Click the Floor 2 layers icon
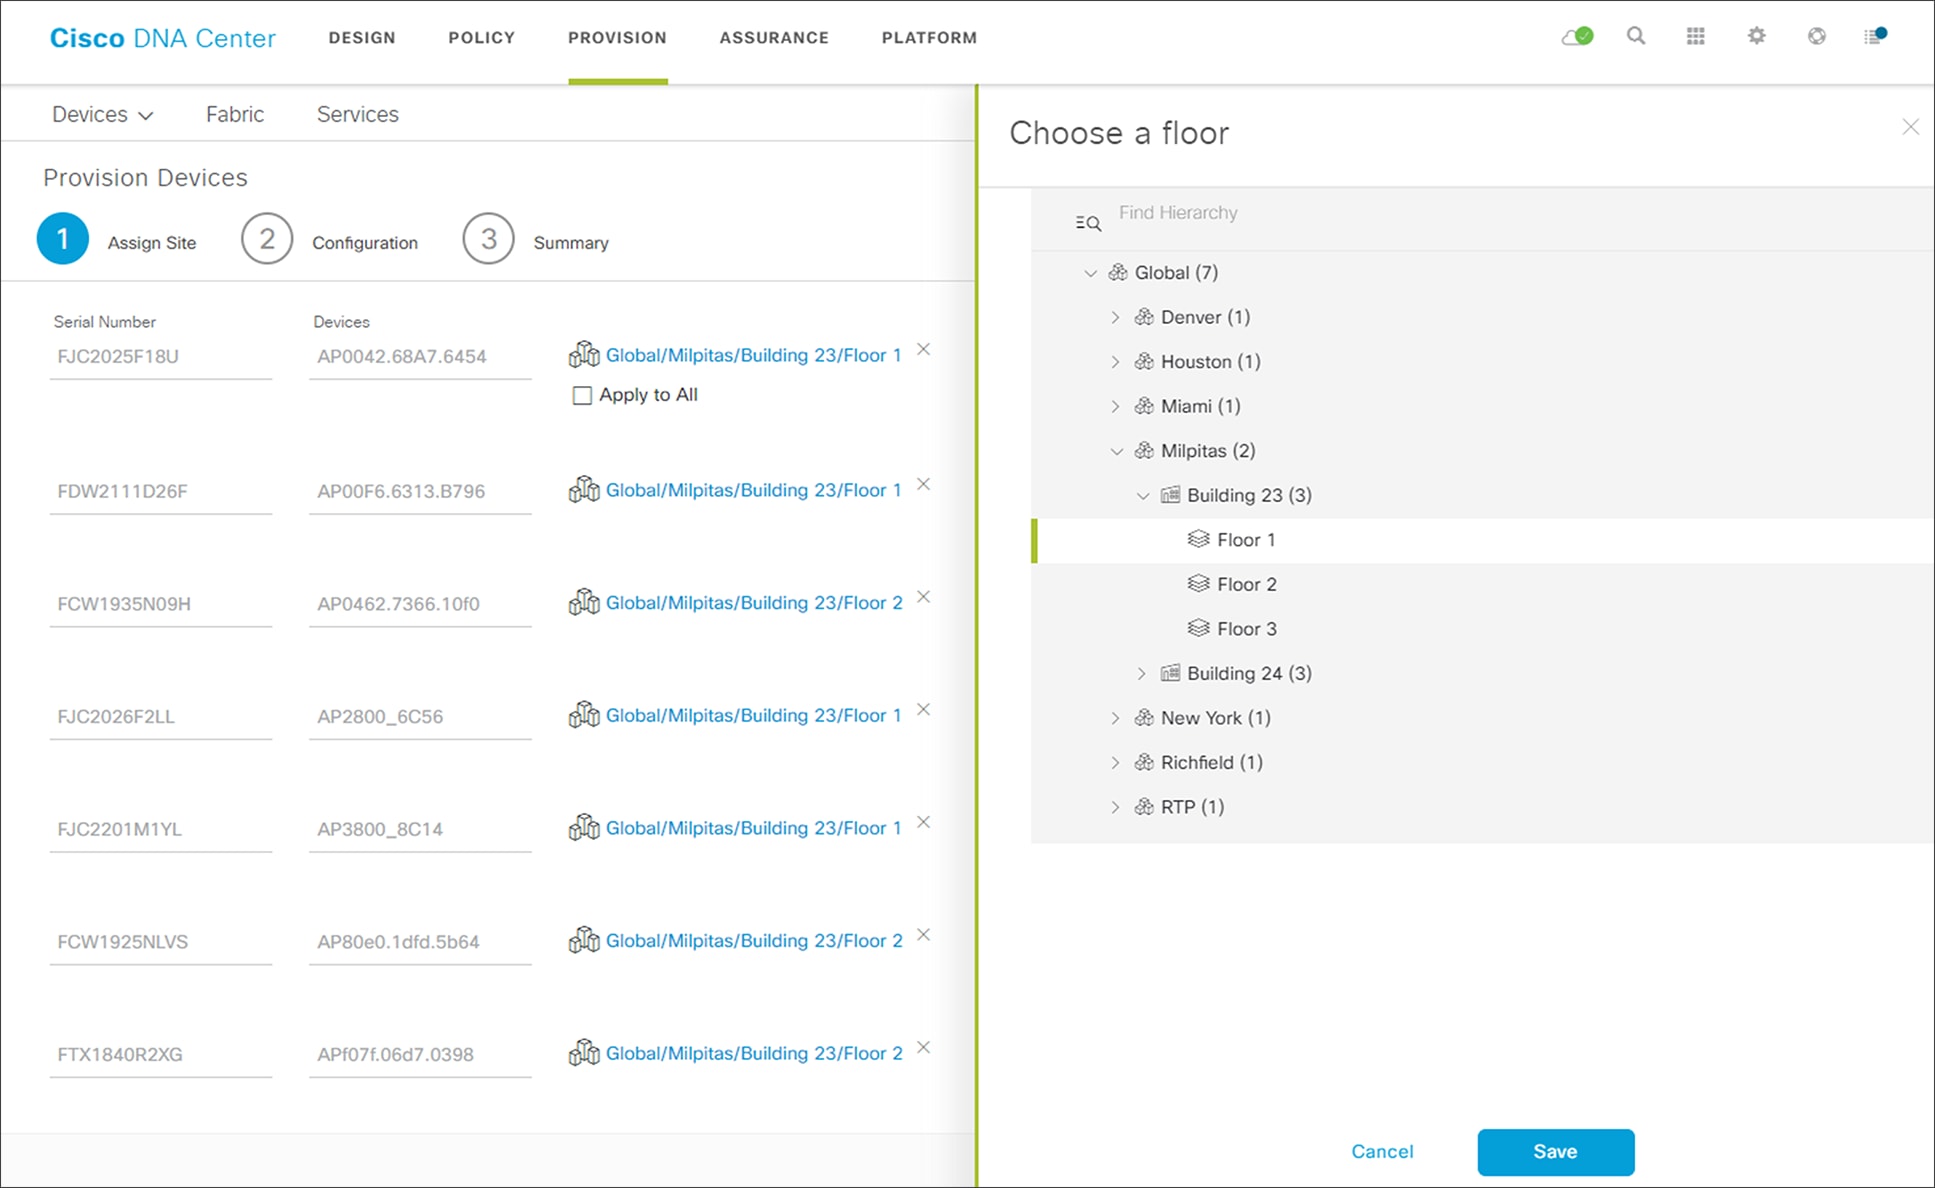 pyautogui.click(x=1198, y=583)
